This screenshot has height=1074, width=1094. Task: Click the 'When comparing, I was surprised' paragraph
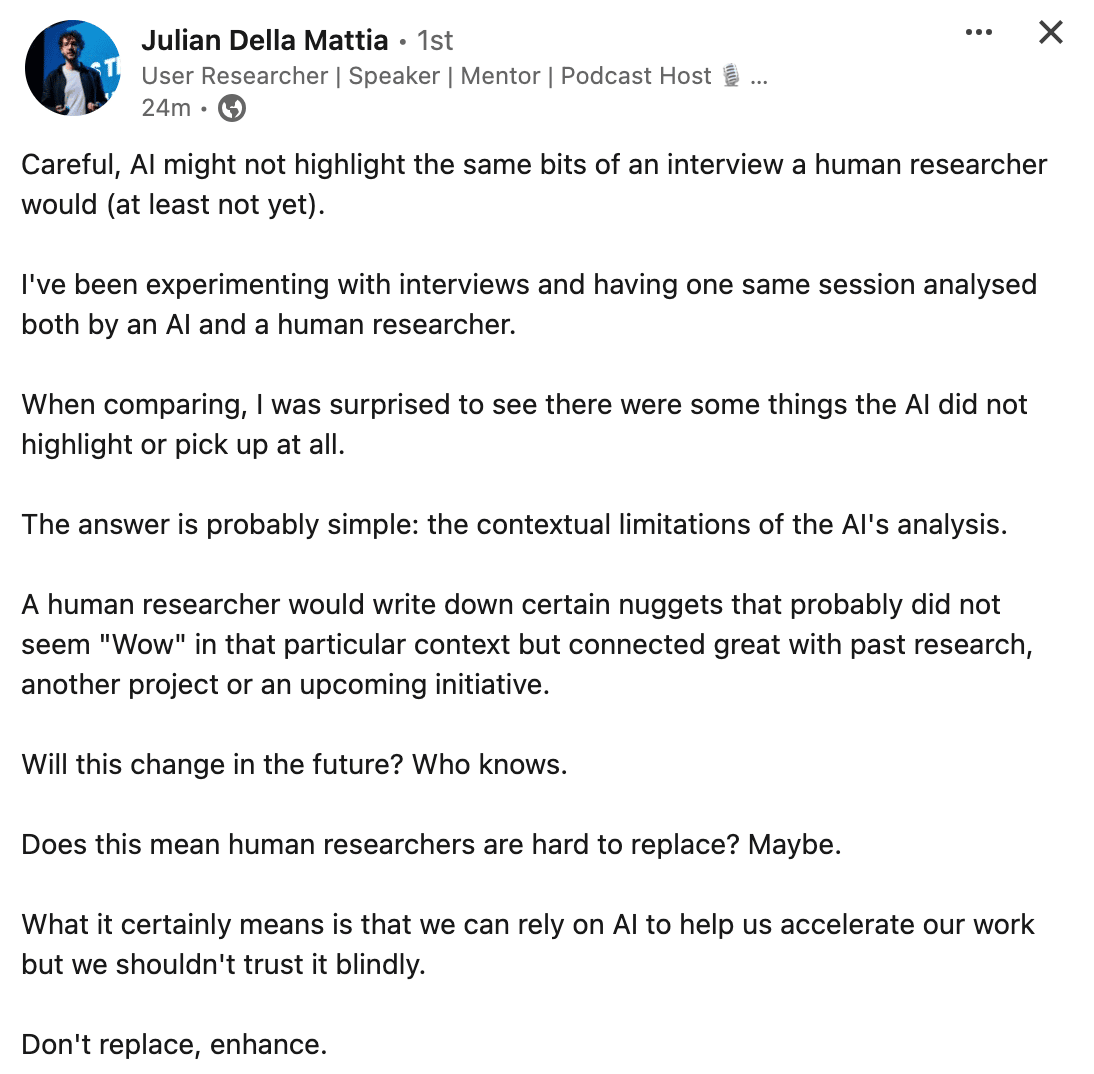(x=524, y=424)
